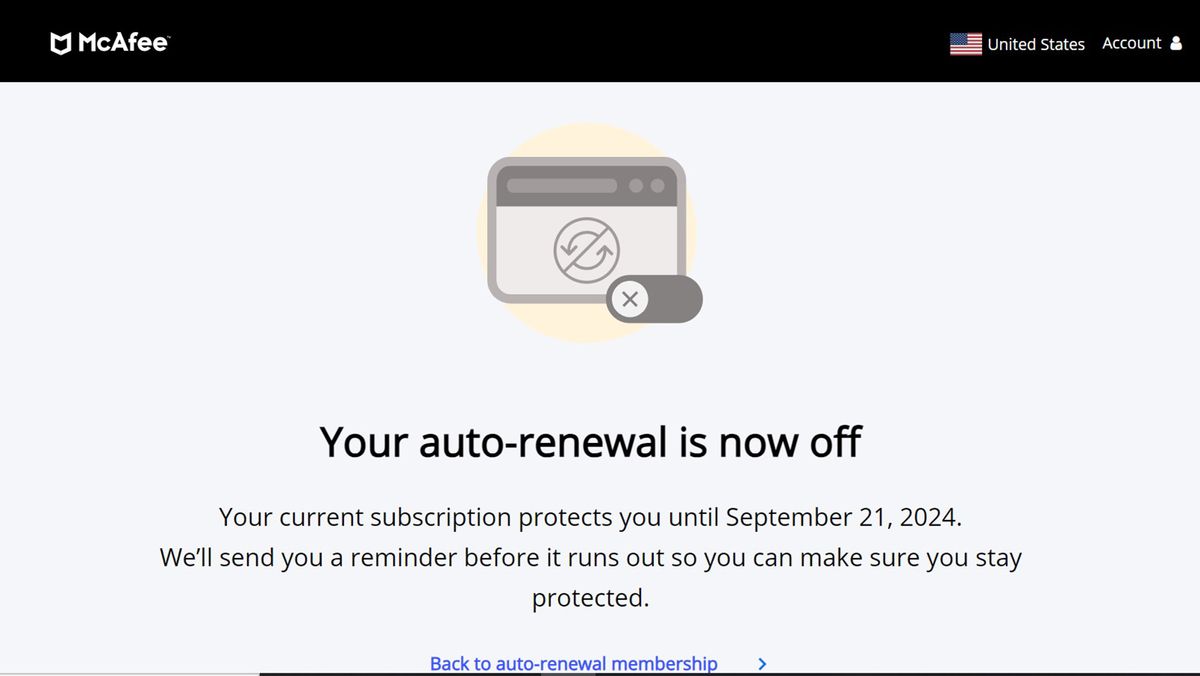Click the McAfee shield logo
Viewport: 1200px width, 676px height.
(x=60, y=42)
